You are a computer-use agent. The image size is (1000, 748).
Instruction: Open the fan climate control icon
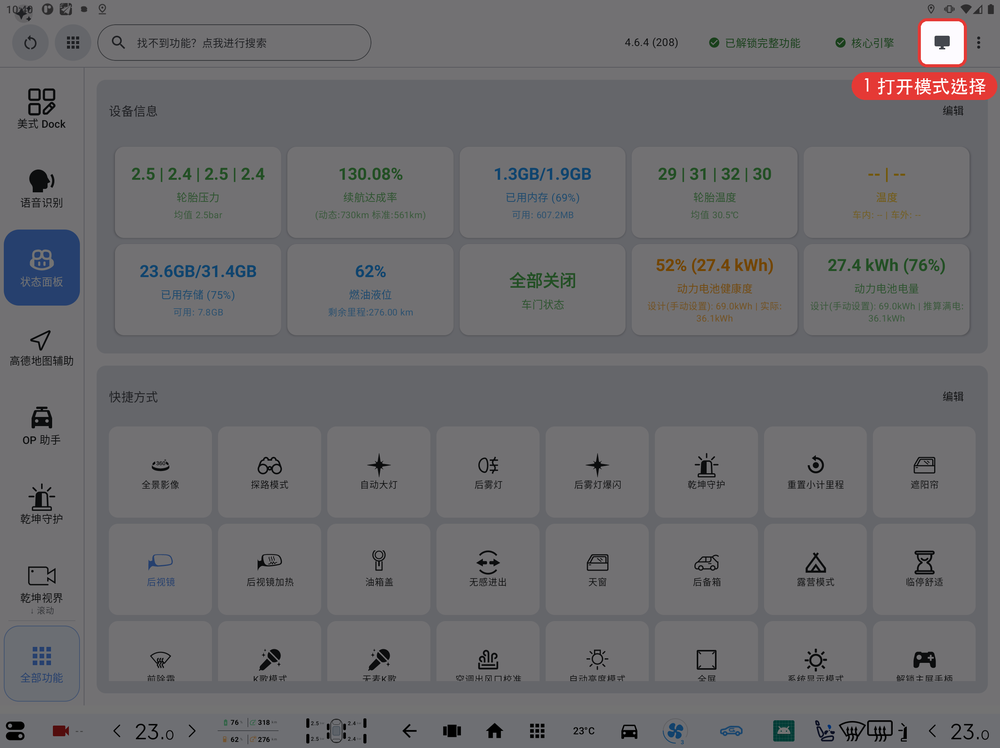[675, 731]
